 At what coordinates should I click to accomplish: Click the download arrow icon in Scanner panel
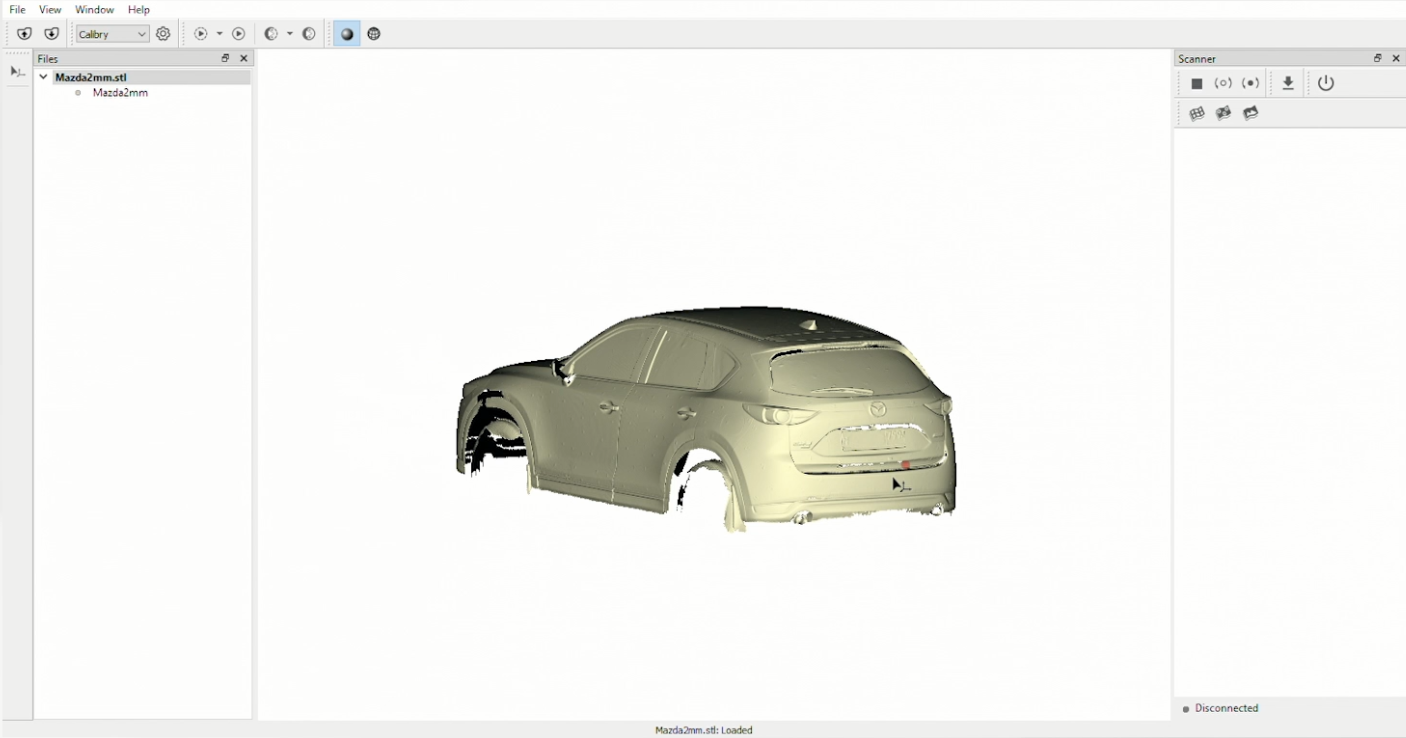(1288, 84)
